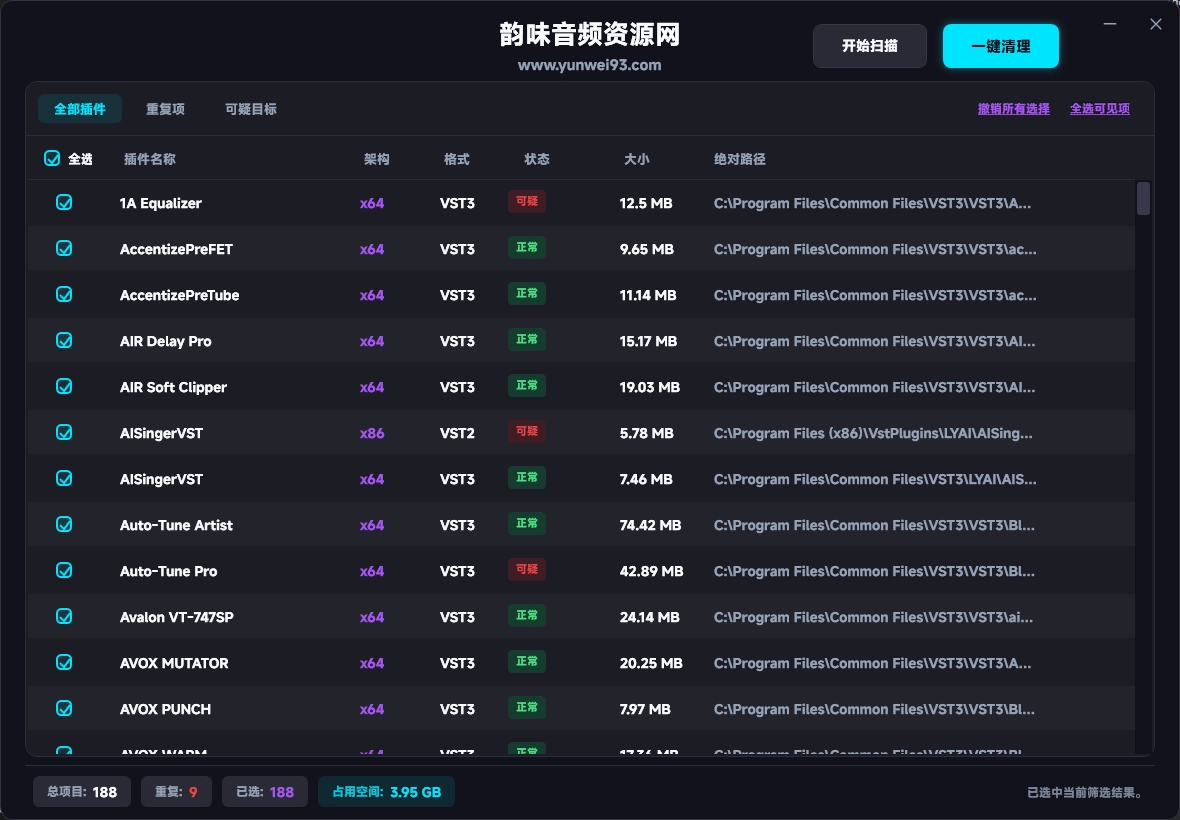Uncheck the AVOX MUTATOR checkbox
Image resolution: width=1180 pixels, height=820 pixels.
65,662
